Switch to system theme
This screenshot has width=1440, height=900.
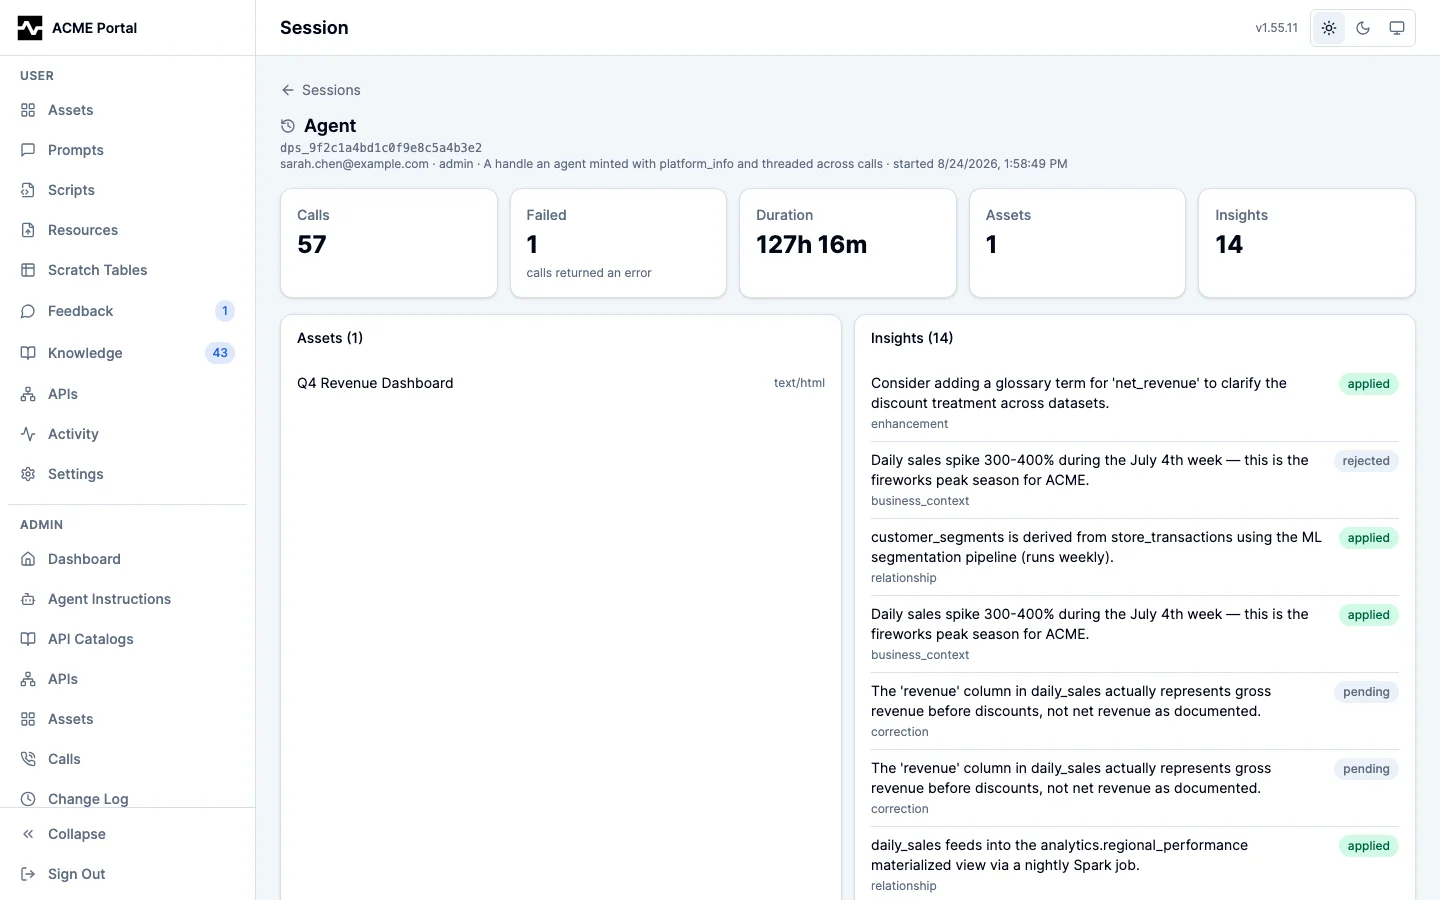(x=1397, y=28)
